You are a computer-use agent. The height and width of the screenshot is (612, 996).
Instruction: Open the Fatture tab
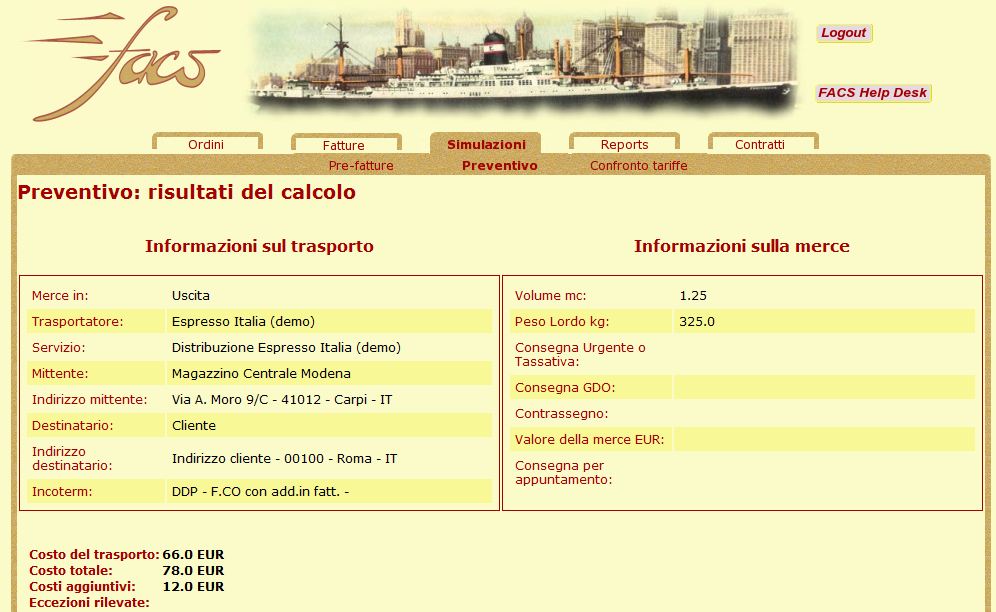click(344, 146)
